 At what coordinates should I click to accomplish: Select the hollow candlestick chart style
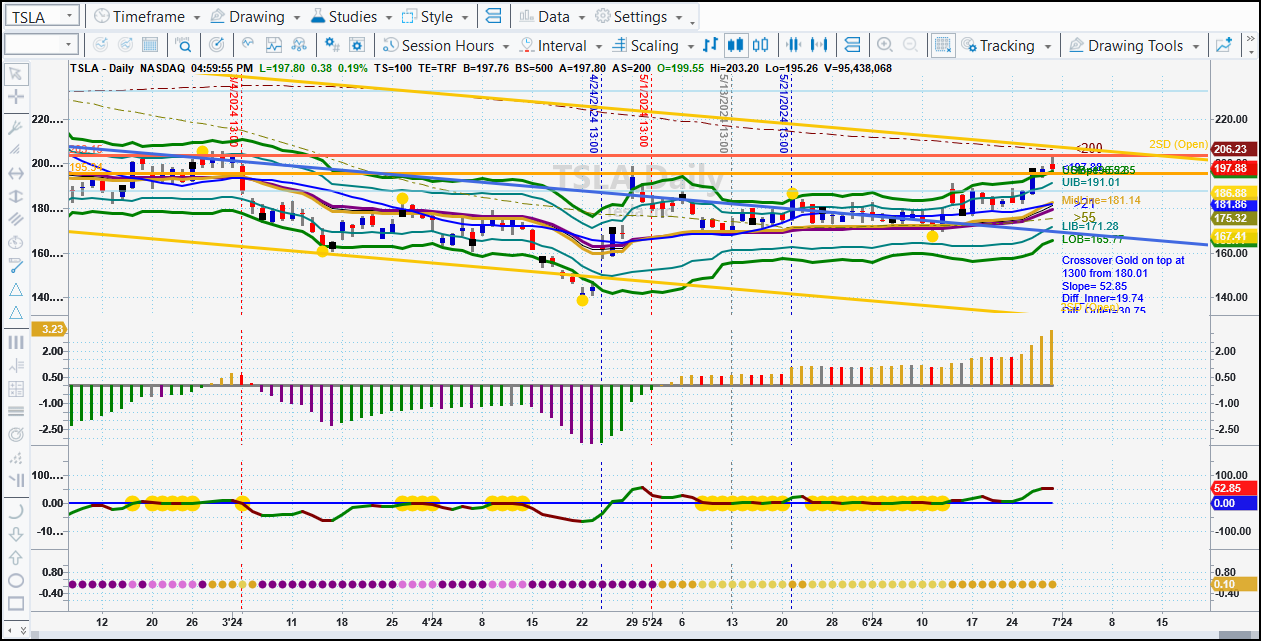coord(761,45)
